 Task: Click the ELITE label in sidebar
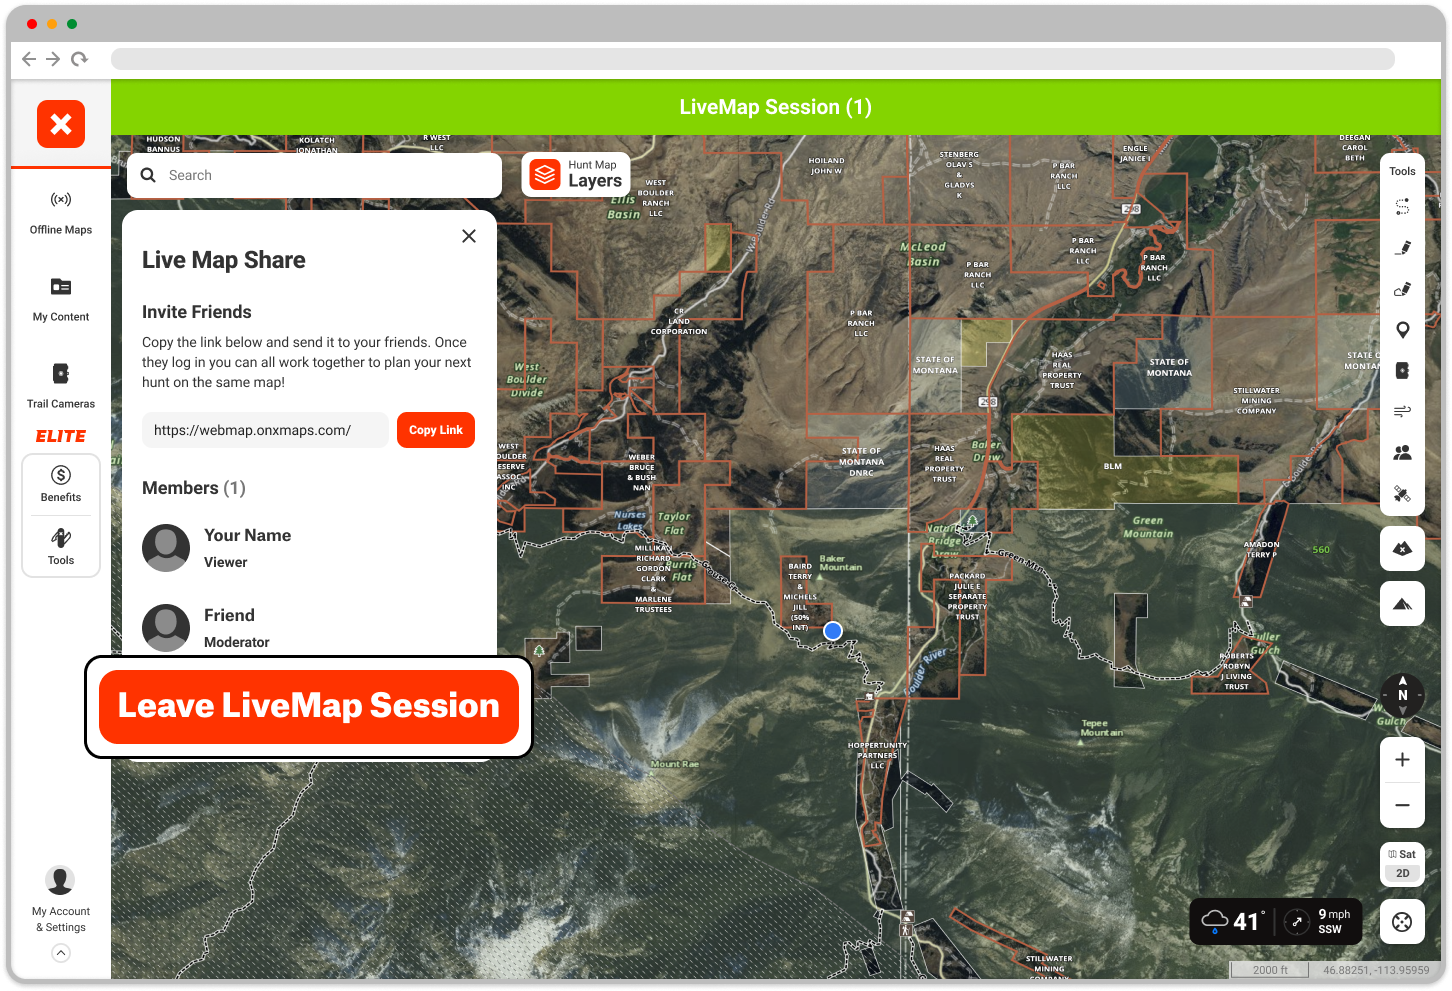click(61, 436)
